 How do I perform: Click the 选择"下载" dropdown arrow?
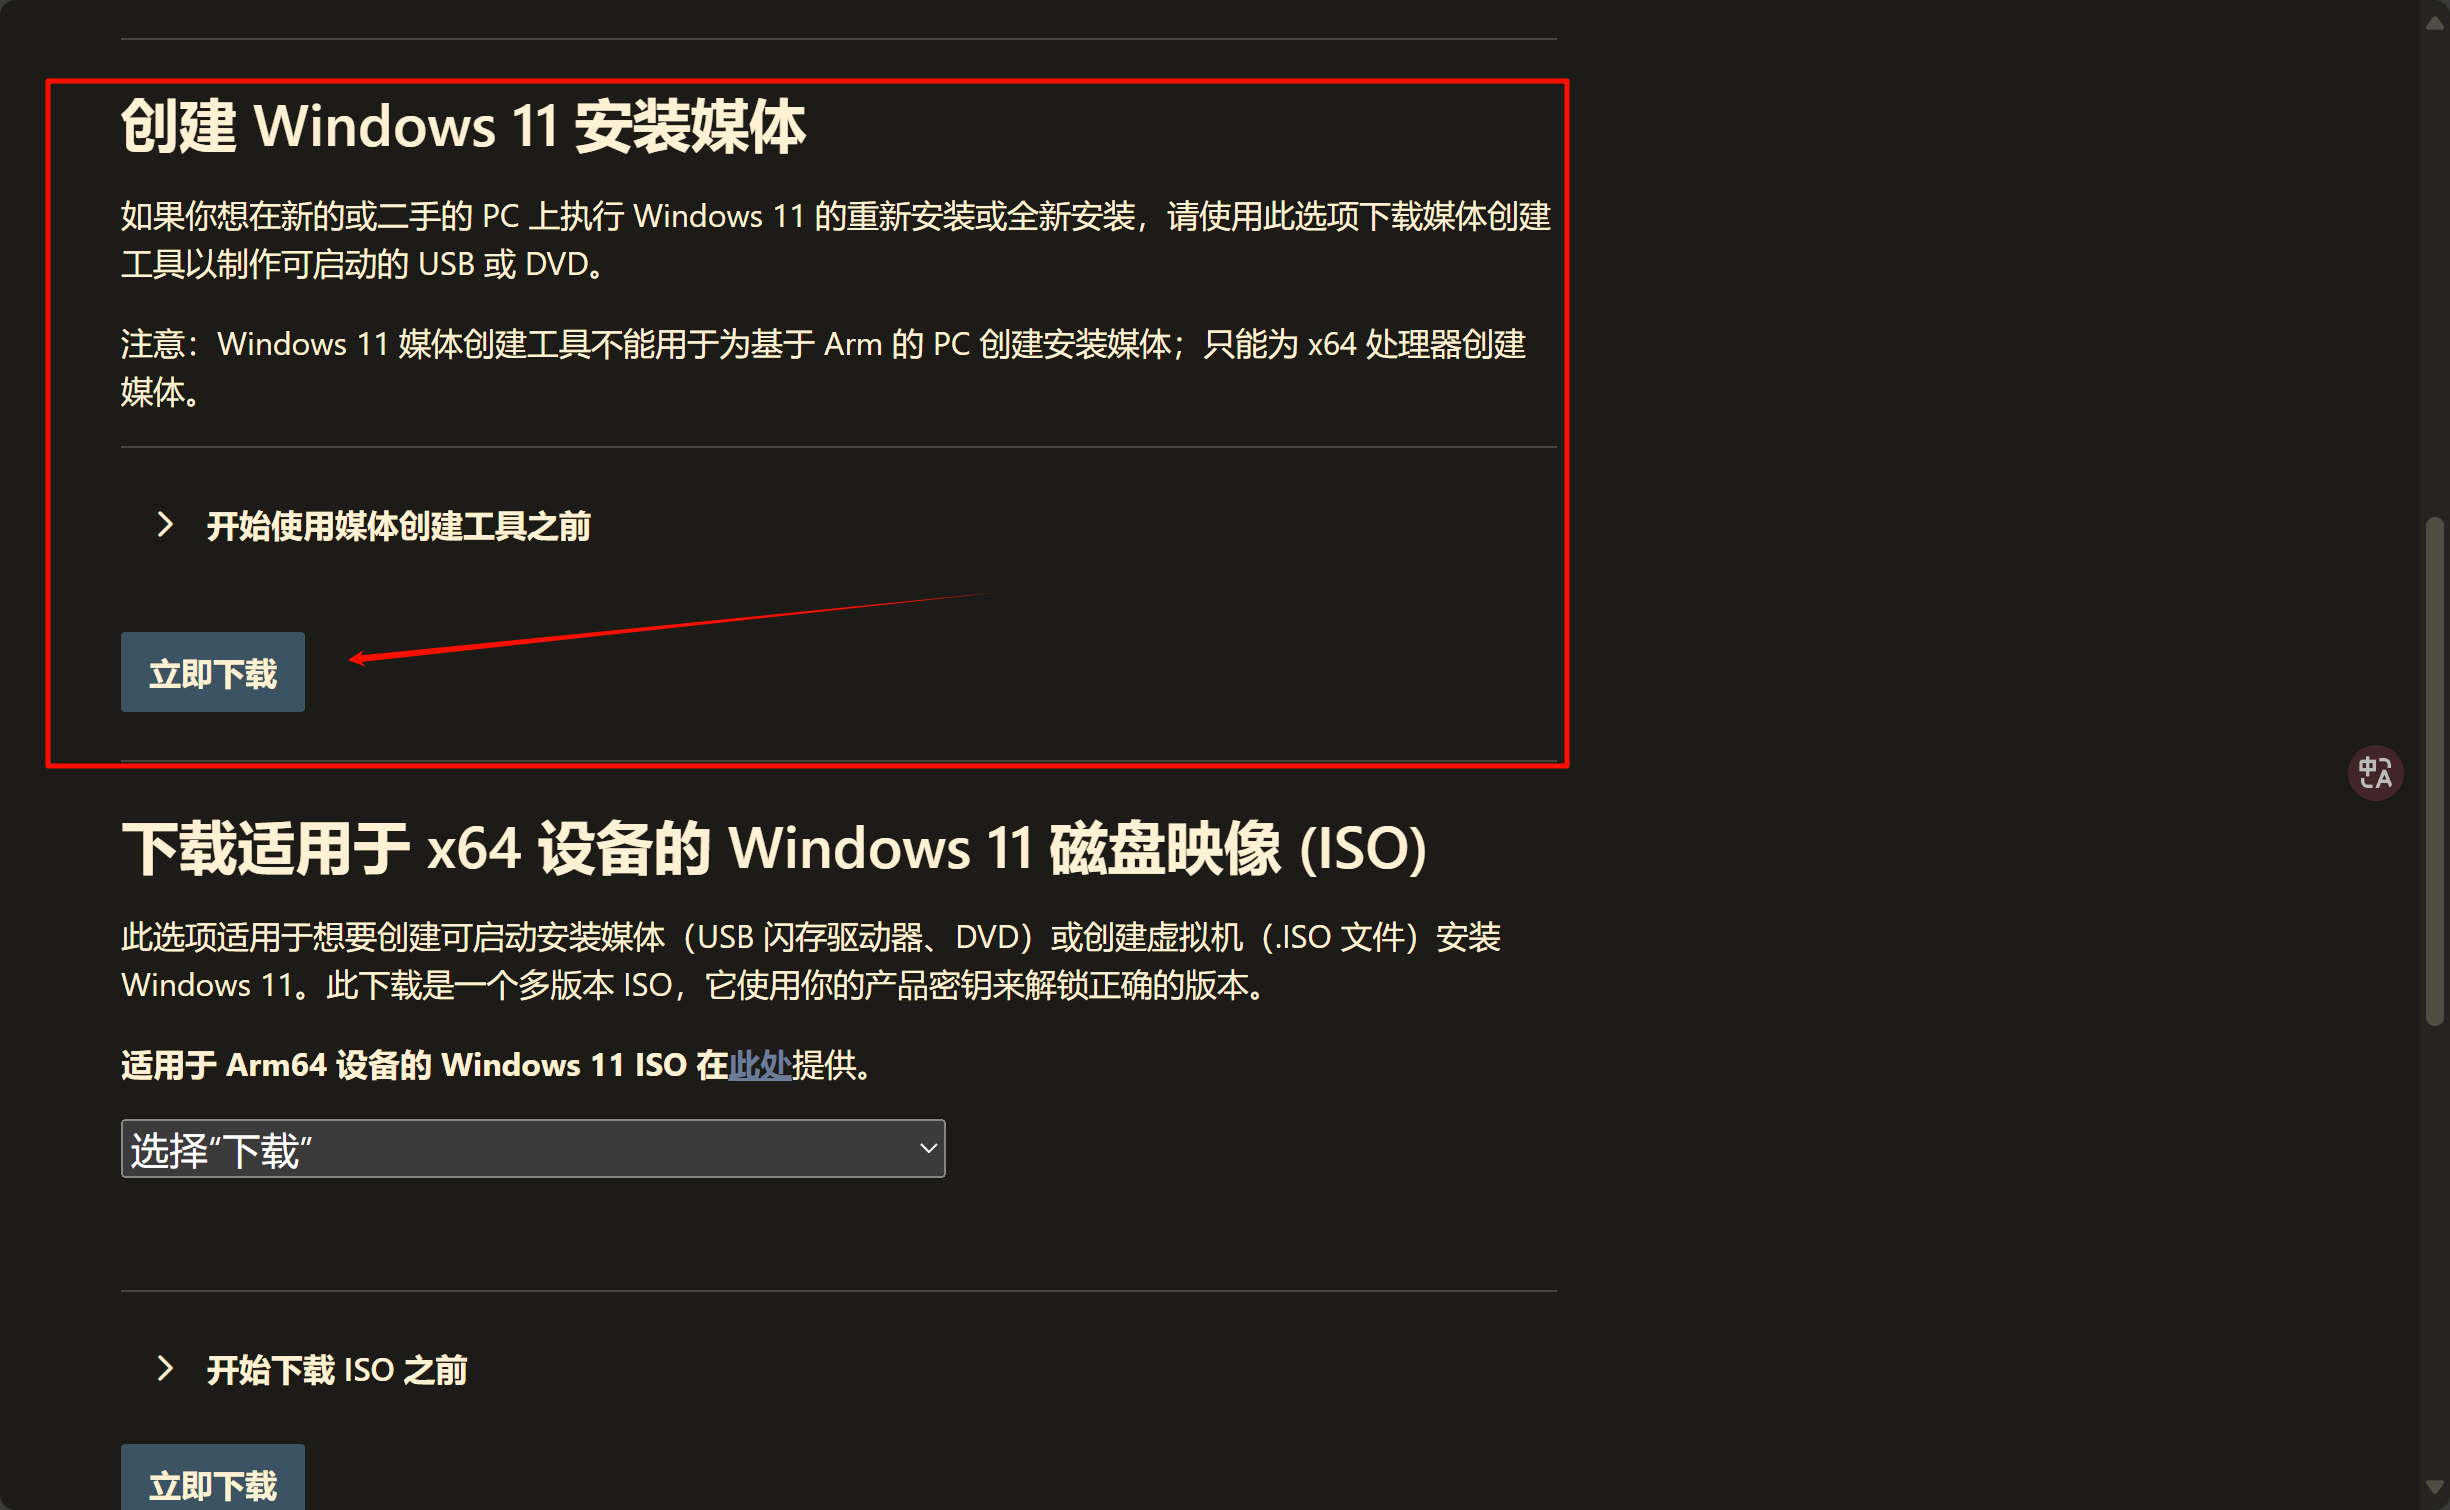[927, 1149]
